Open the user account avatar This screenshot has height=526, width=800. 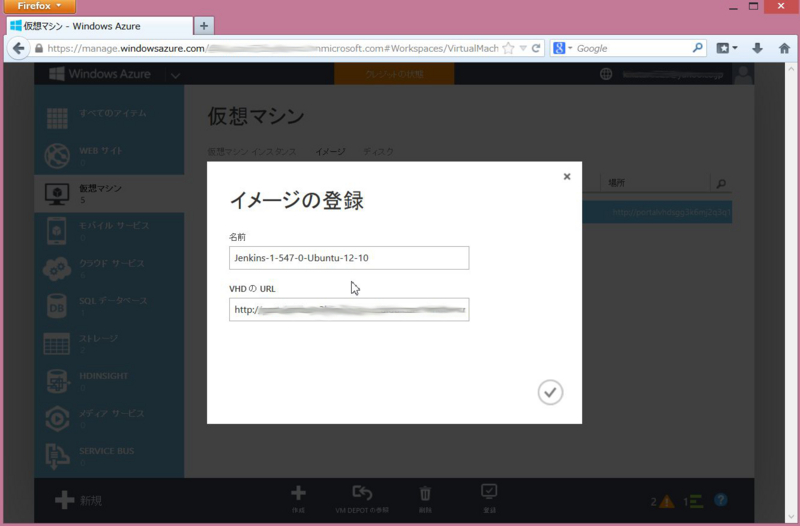click(x=743, y=74)
